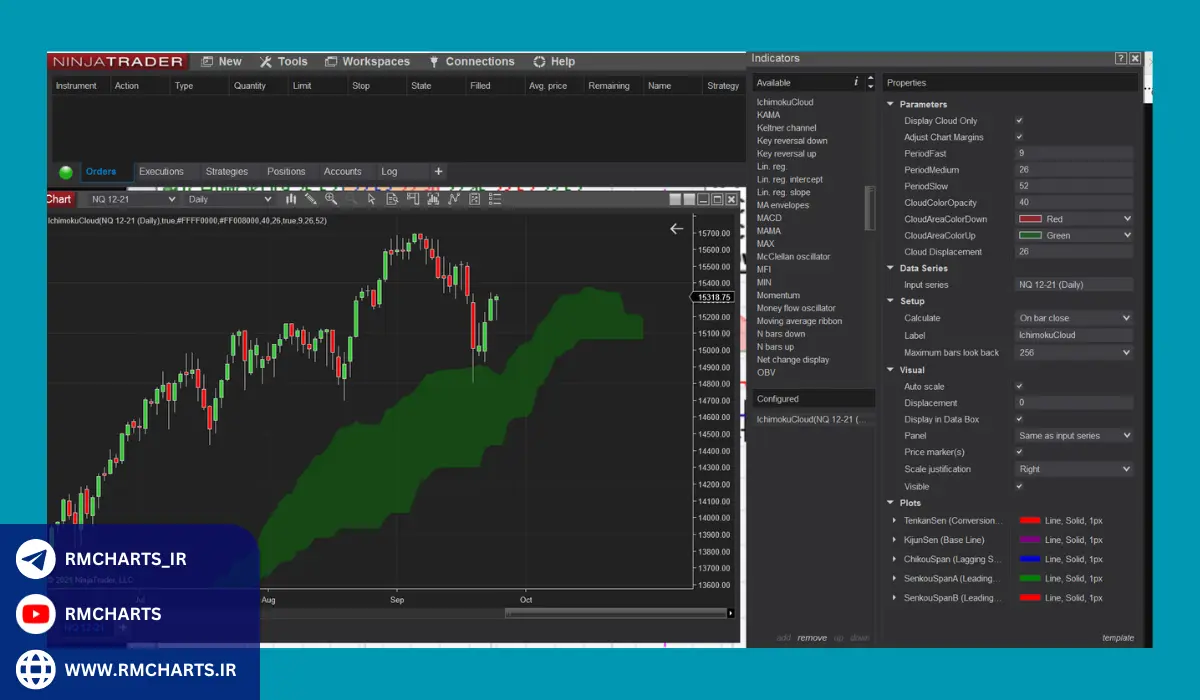The image size is (1200, 700).
Task: Click the info icon beside Available
Action: click(x=856, y=82)
